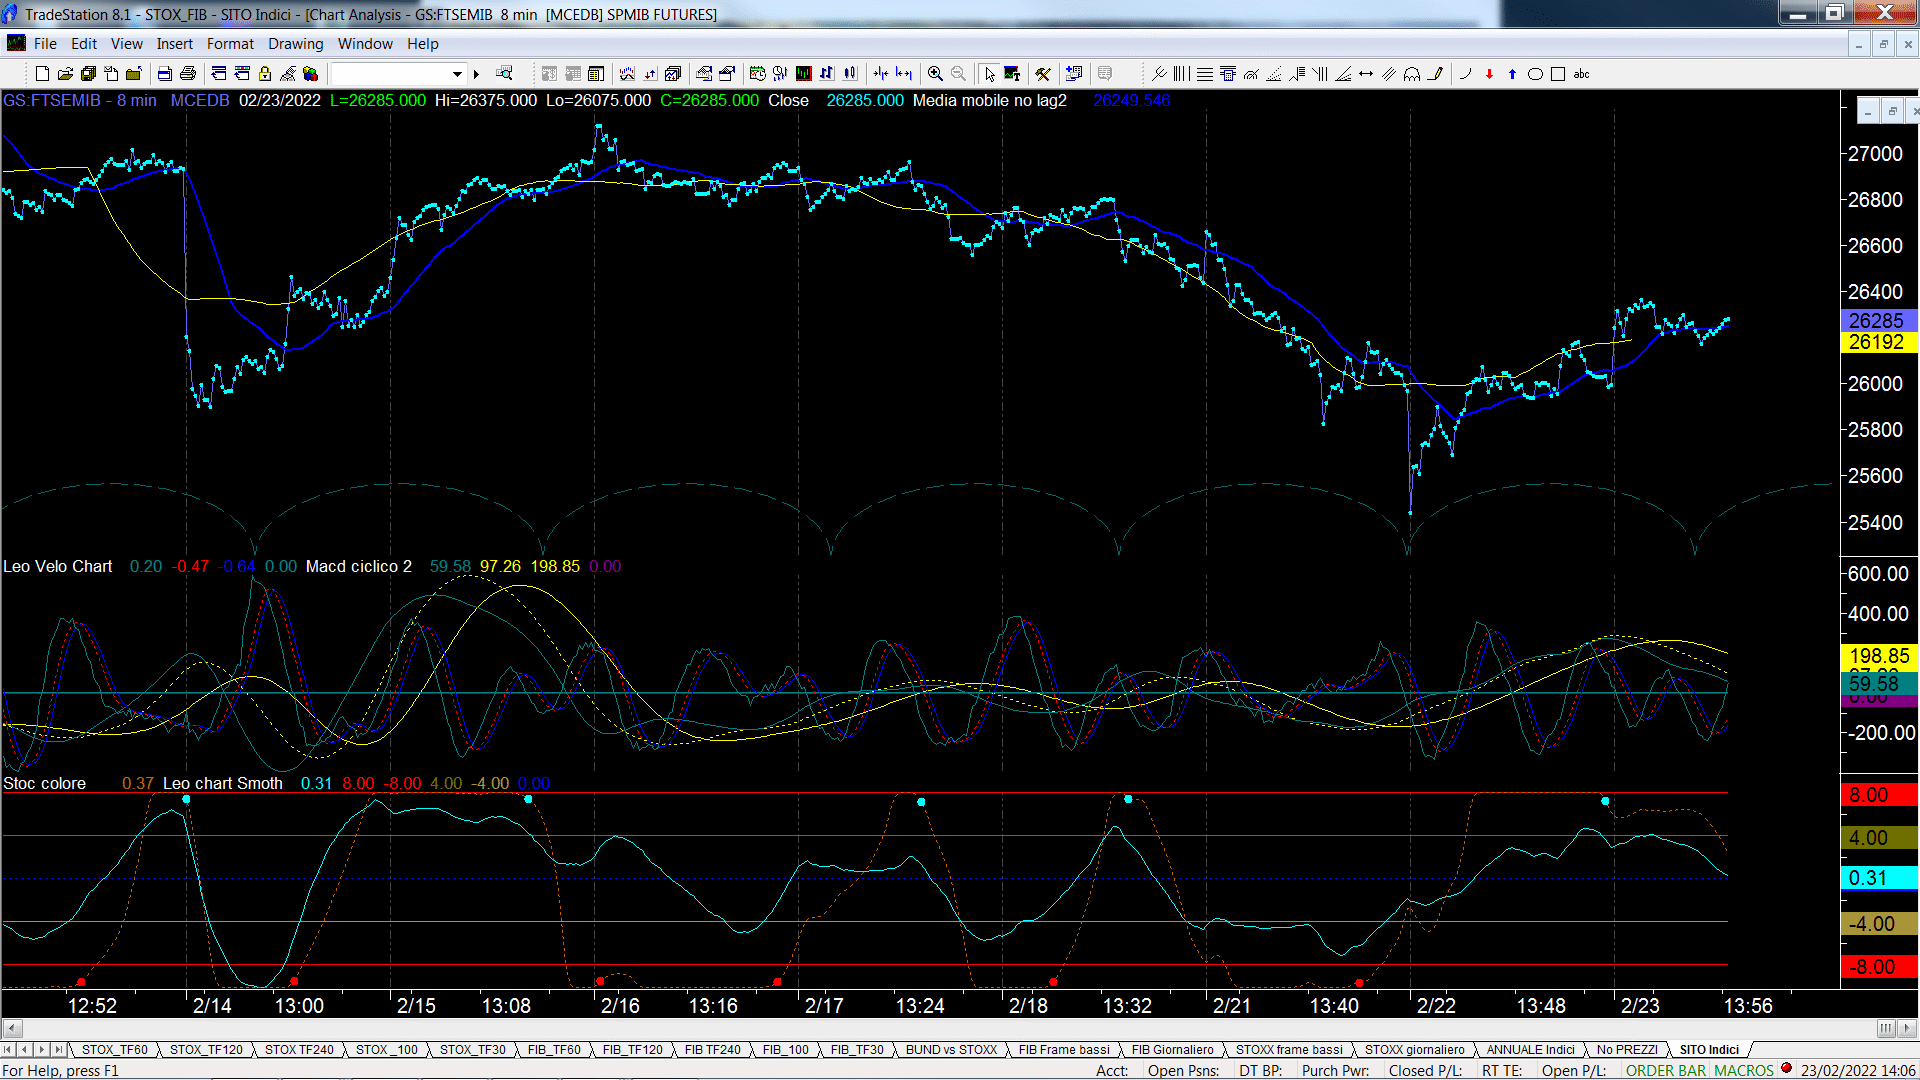The width and height of the screenshot is (1920, 1080).
Task: Open the File menu
Action: (x=45, y=44)
